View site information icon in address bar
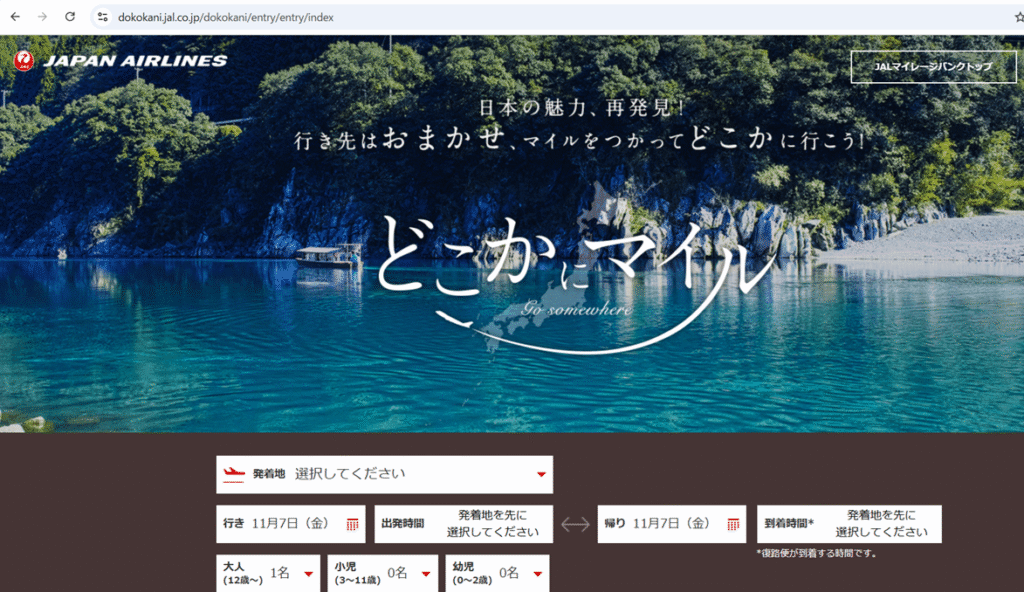The image size is (1024, 592). pos(102,17)
